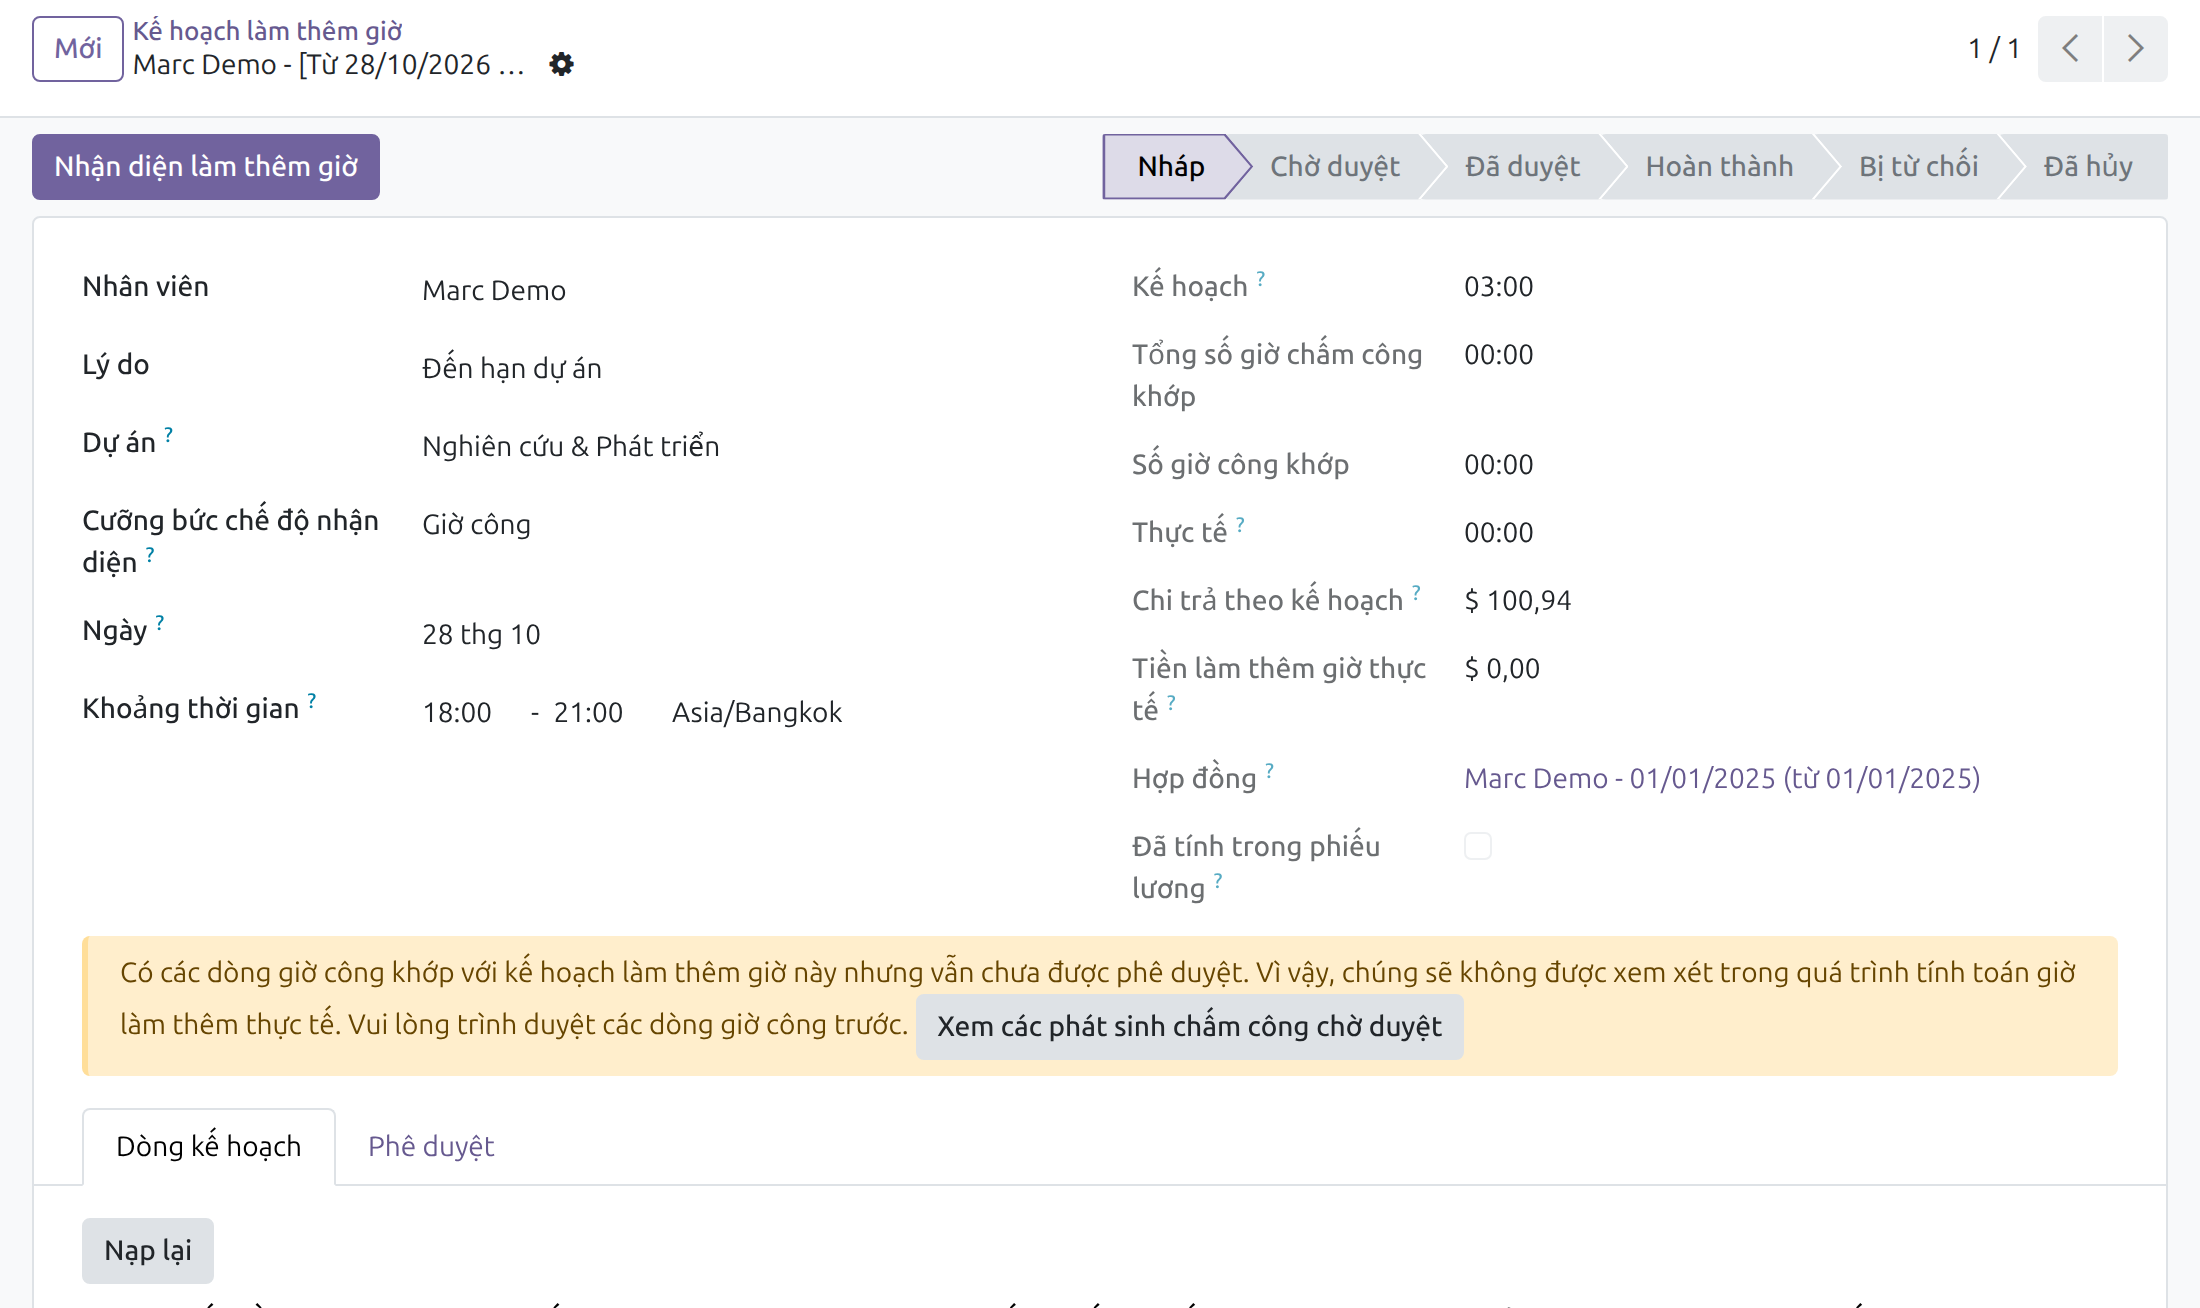Click Nạp lại button

tap(148, 1250)
